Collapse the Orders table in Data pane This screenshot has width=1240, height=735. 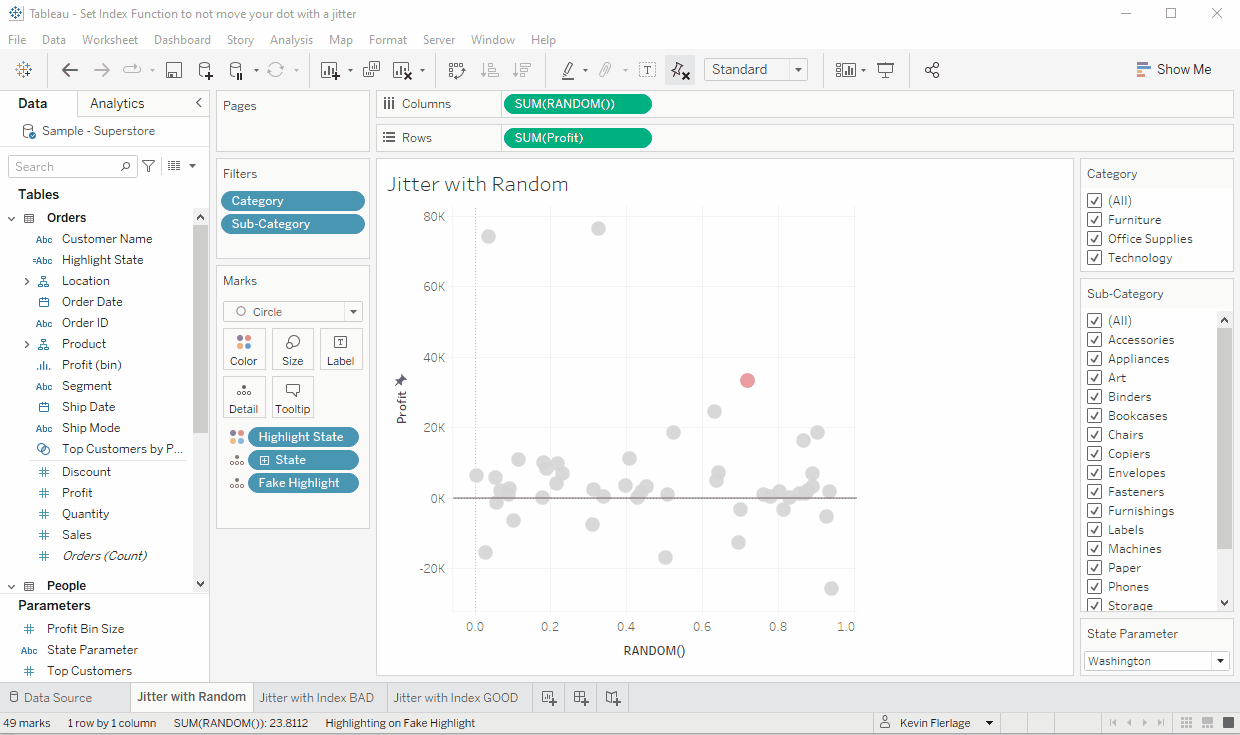coord(12,218)
